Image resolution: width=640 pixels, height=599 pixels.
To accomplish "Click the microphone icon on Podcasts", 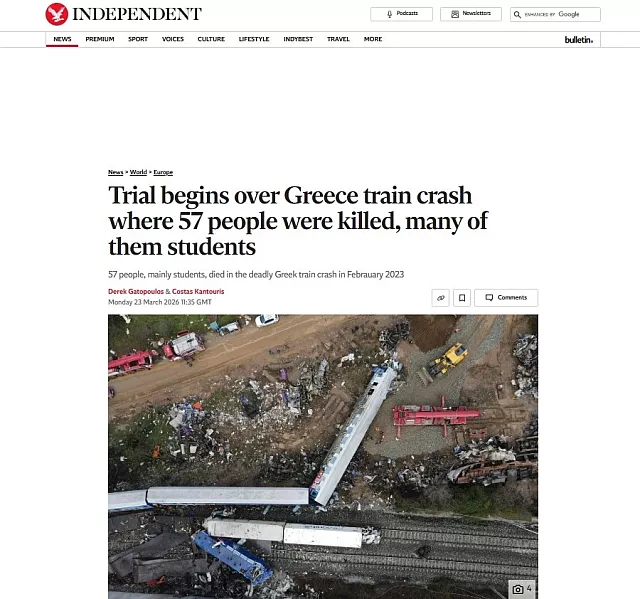I will point(389,14).
